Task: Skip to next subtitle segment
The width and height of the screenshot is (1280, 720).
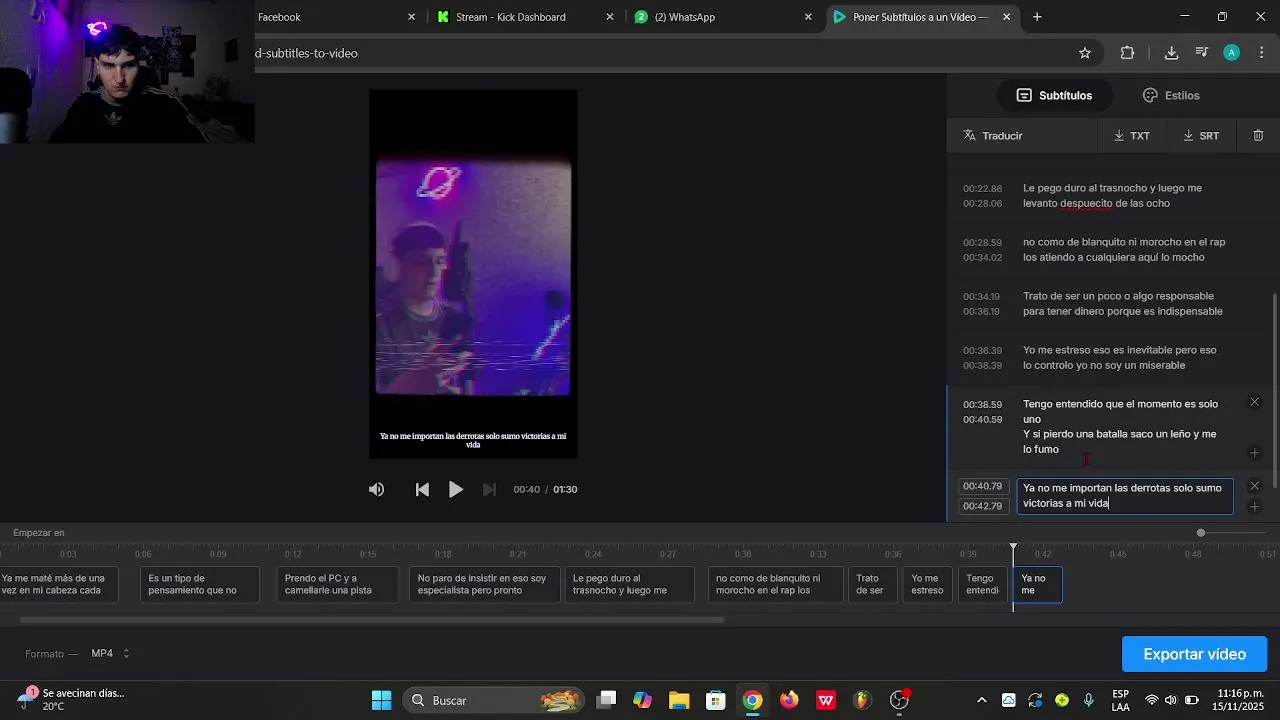Action: [x=489, y=489]
